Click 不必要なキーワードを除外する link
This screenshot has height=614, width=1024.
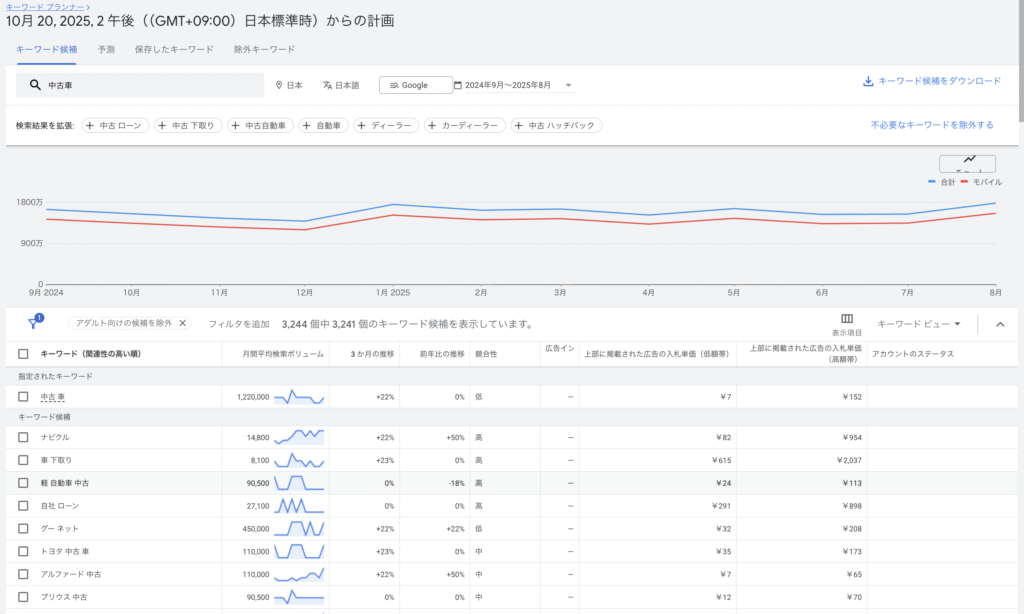931,126
